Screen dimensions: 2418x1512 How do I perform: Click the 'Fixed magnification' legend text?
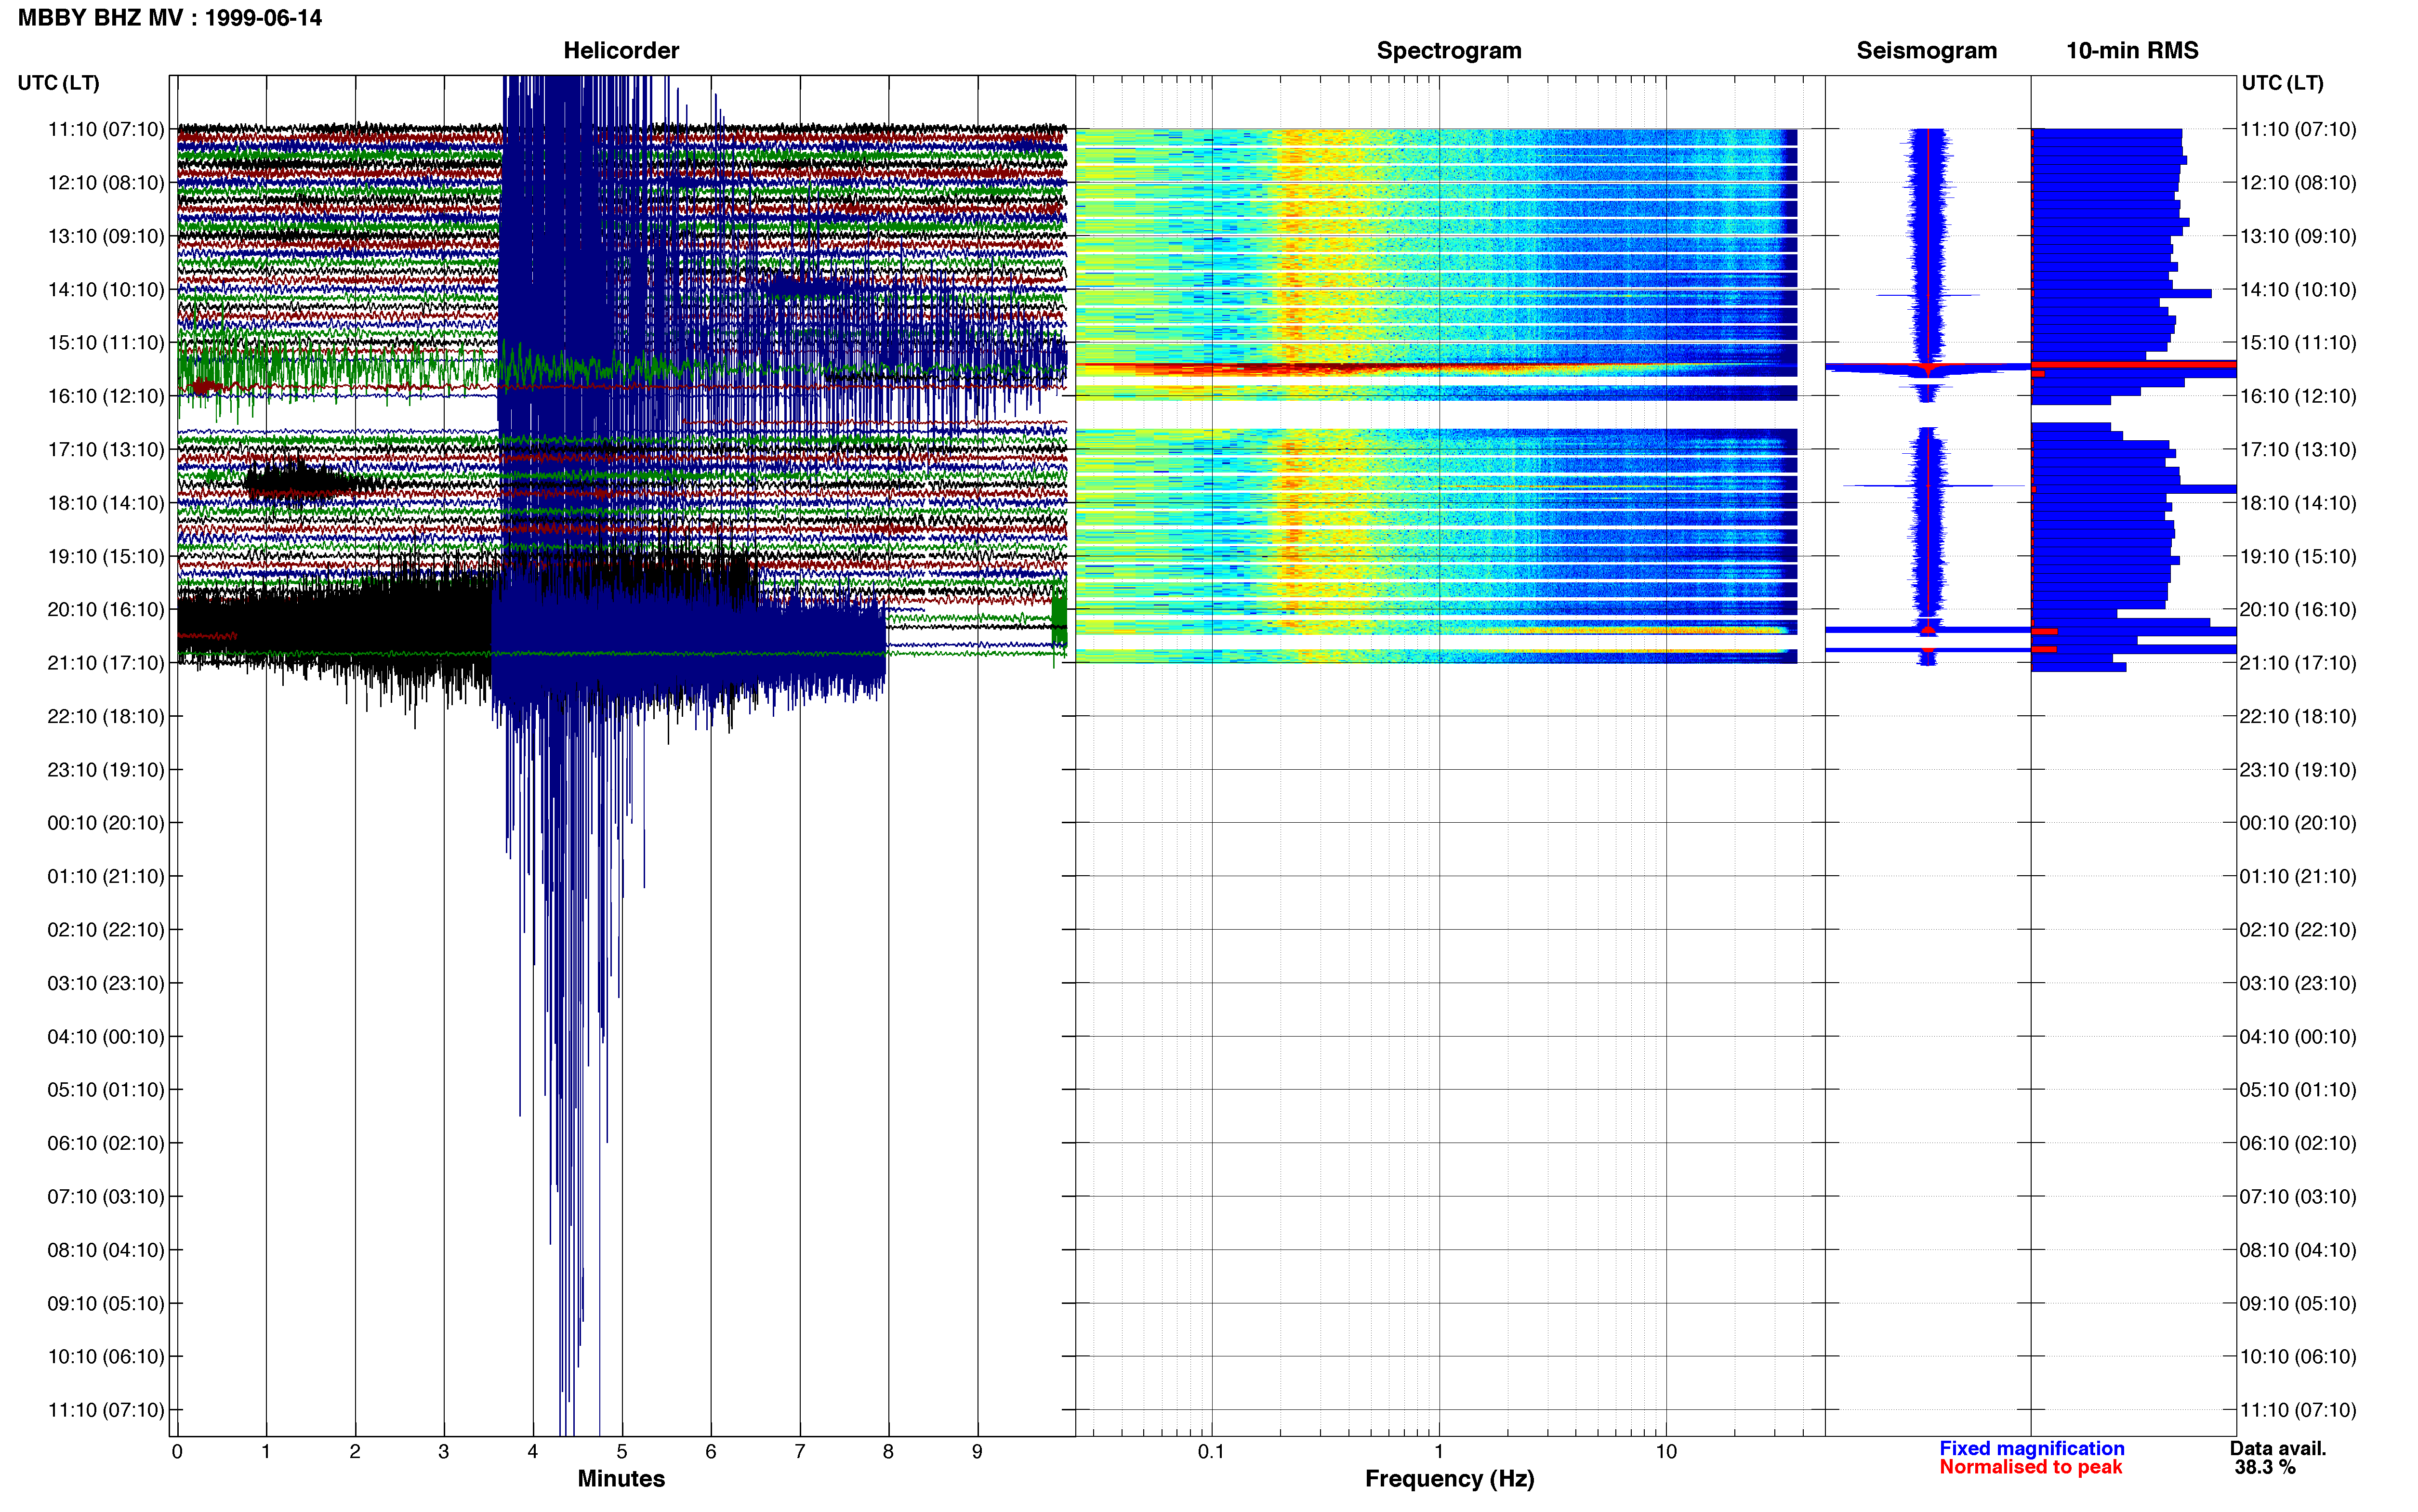[x=2032, y=1448]
